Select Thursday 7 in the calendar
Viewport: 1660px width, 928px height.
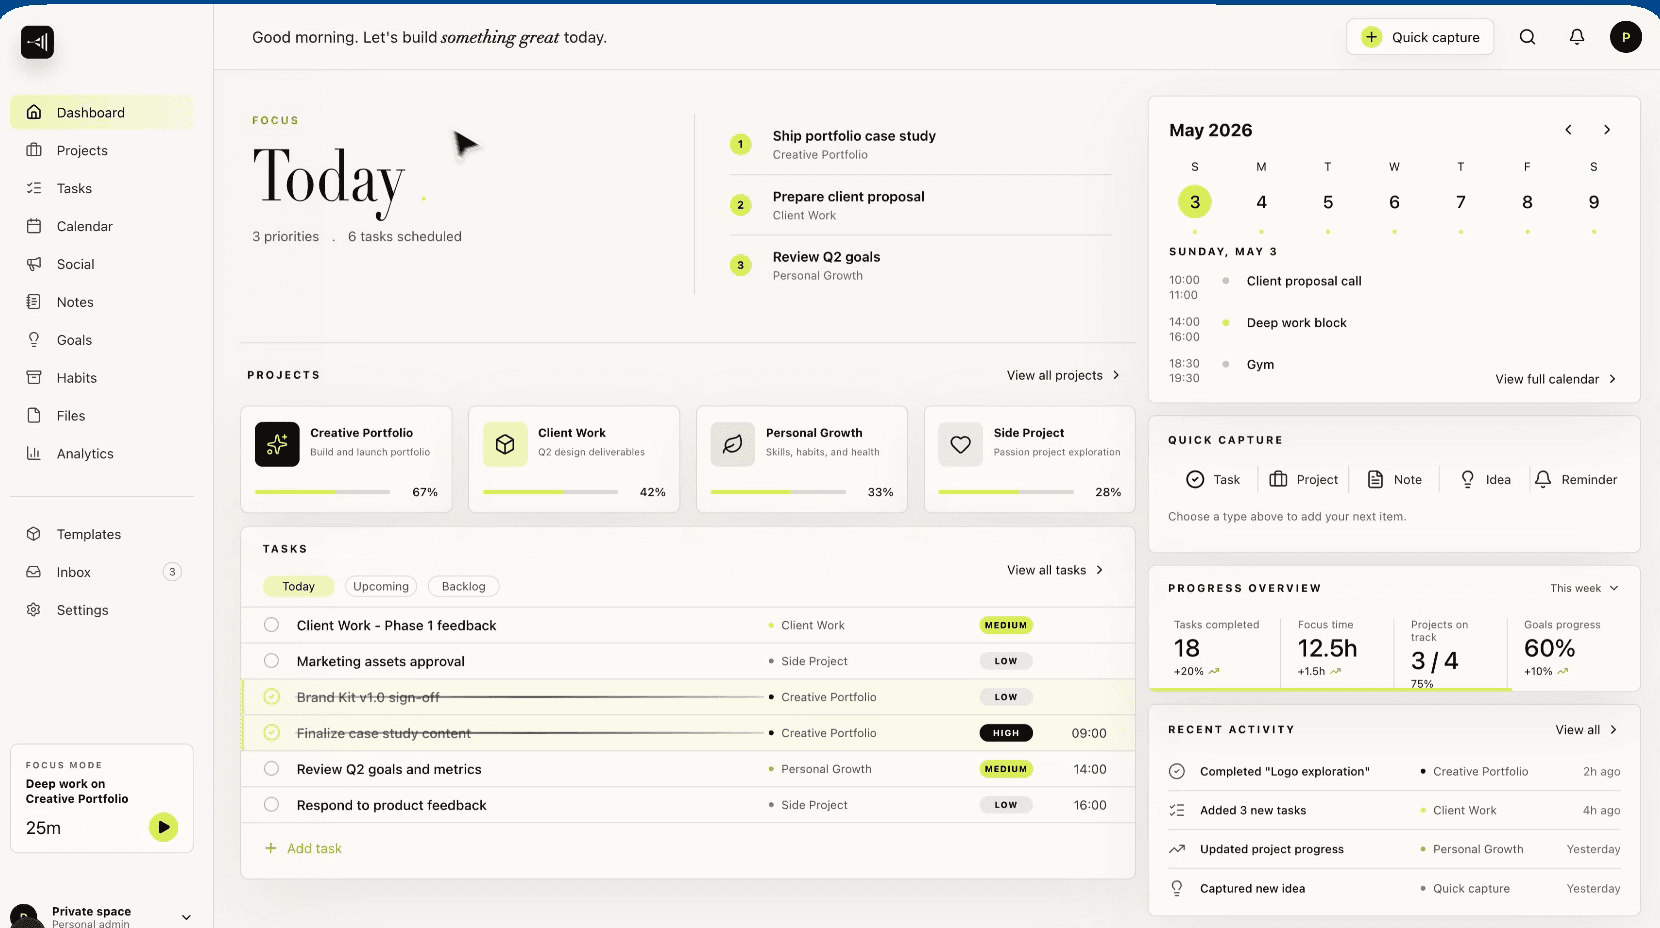[x=1461, y=202]
